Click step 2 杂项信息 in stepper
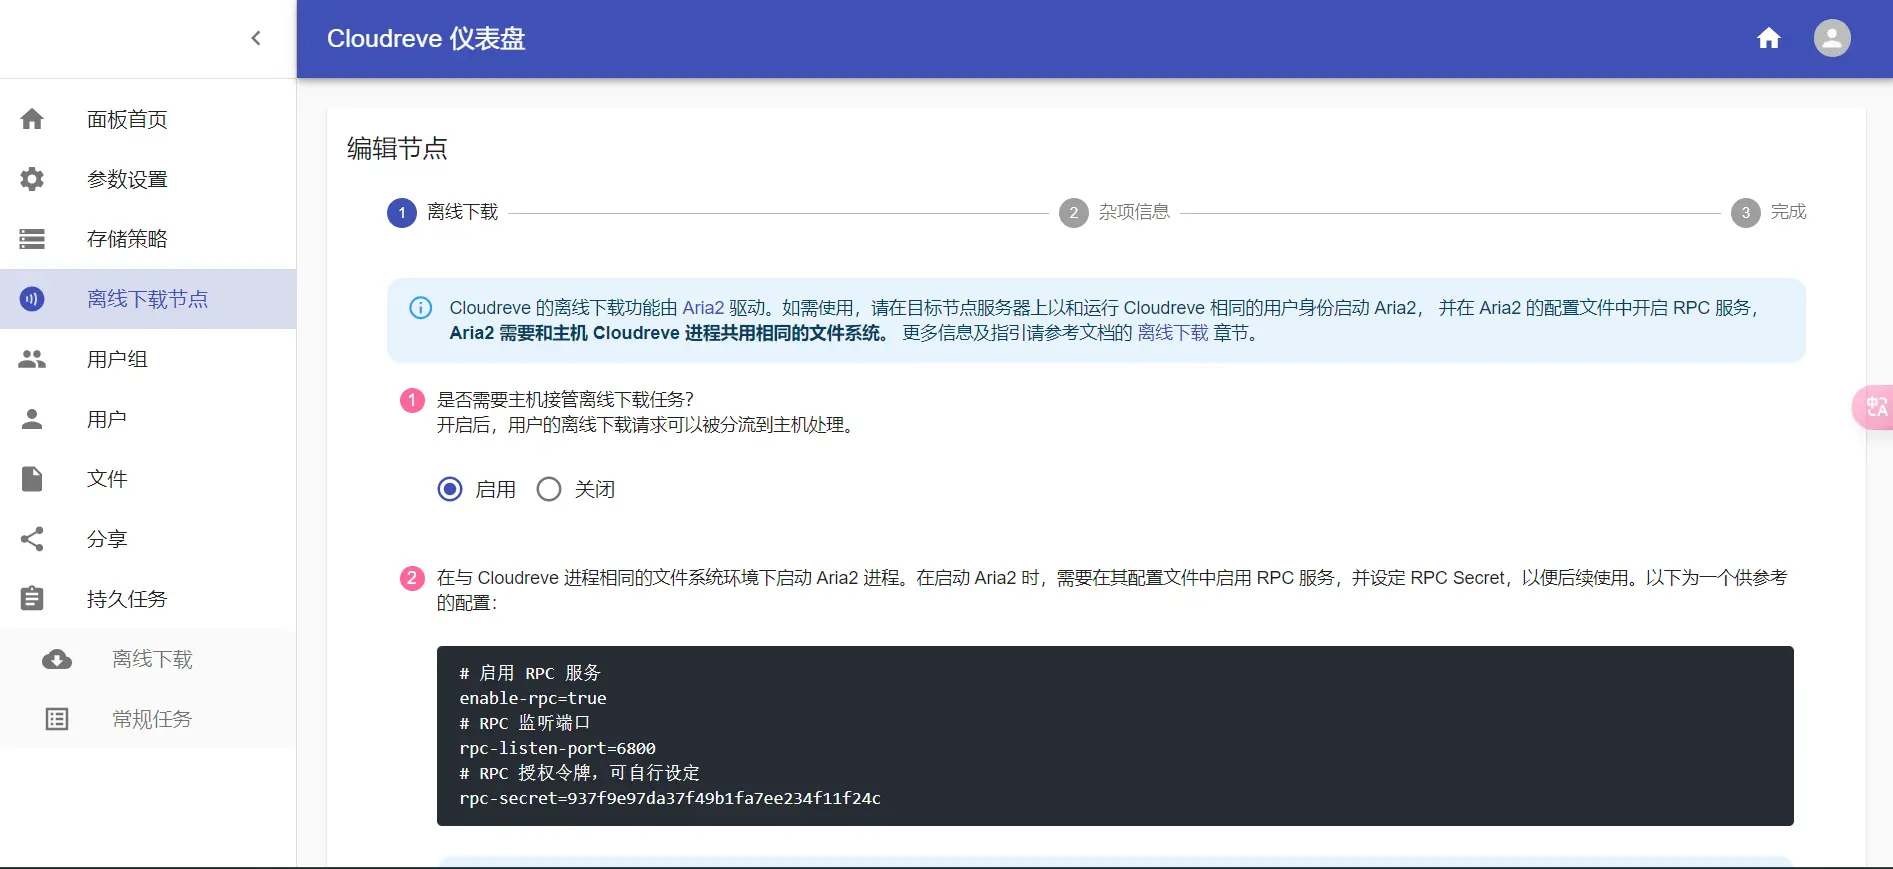 1114,212
